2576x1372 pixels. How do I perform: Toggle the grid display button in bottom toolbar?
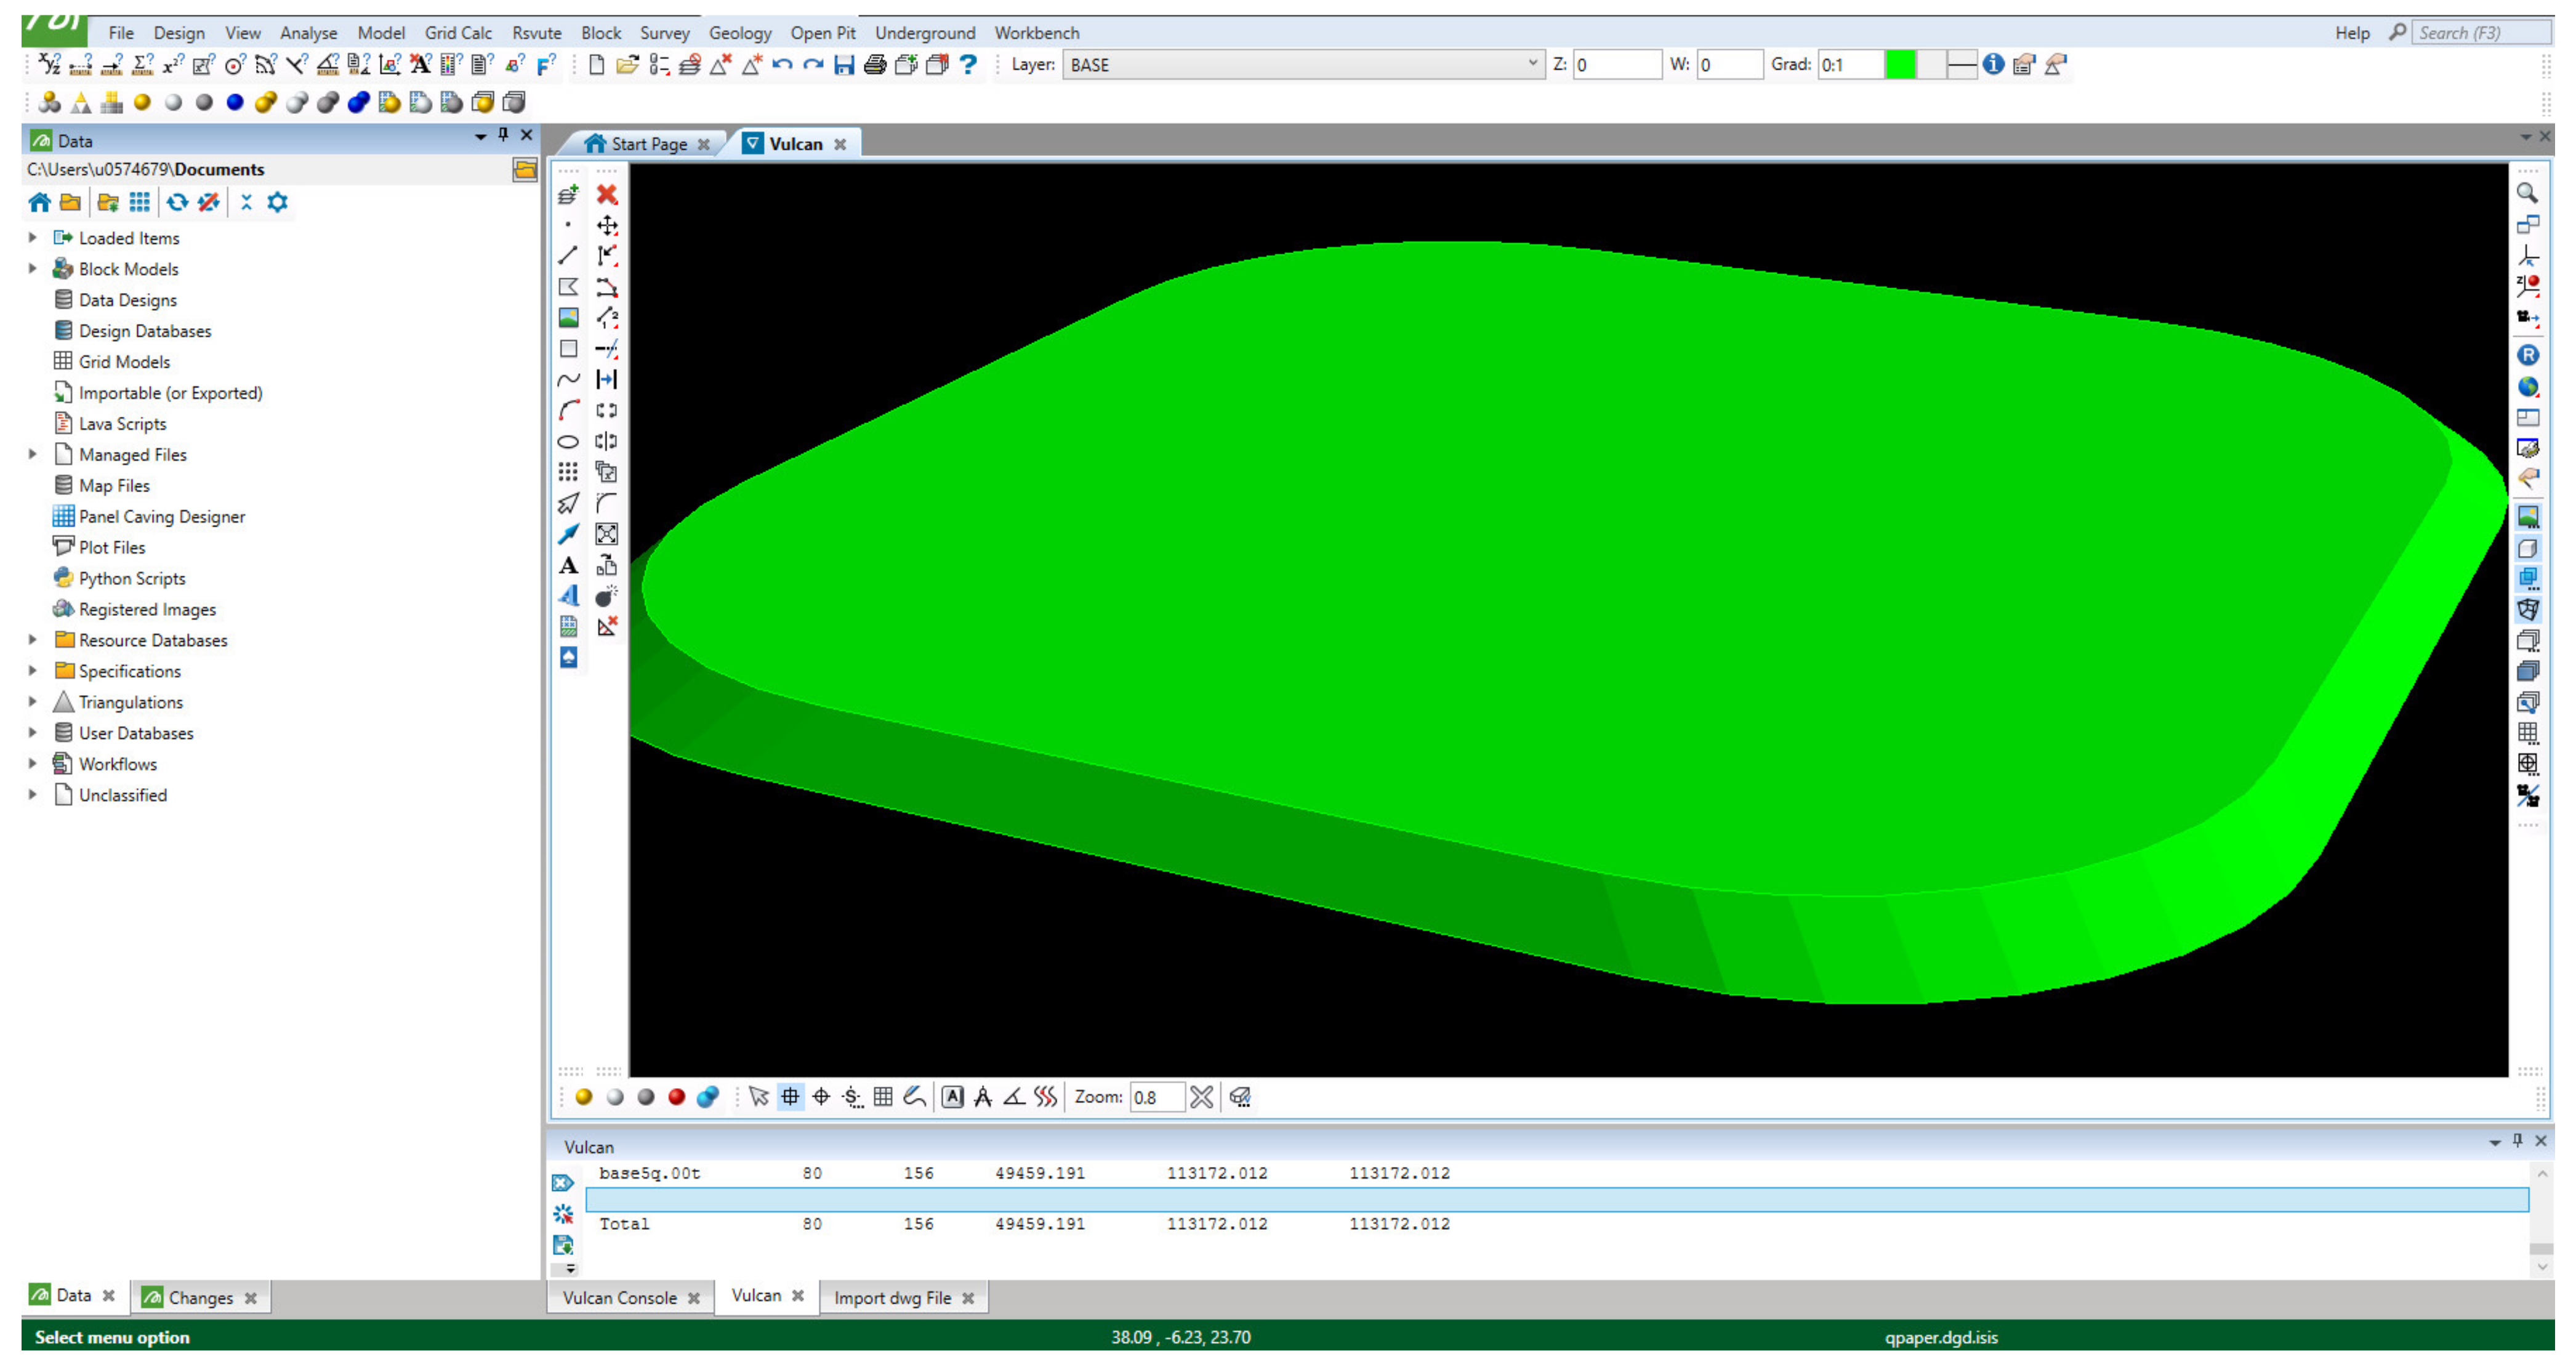(883, 1097)
